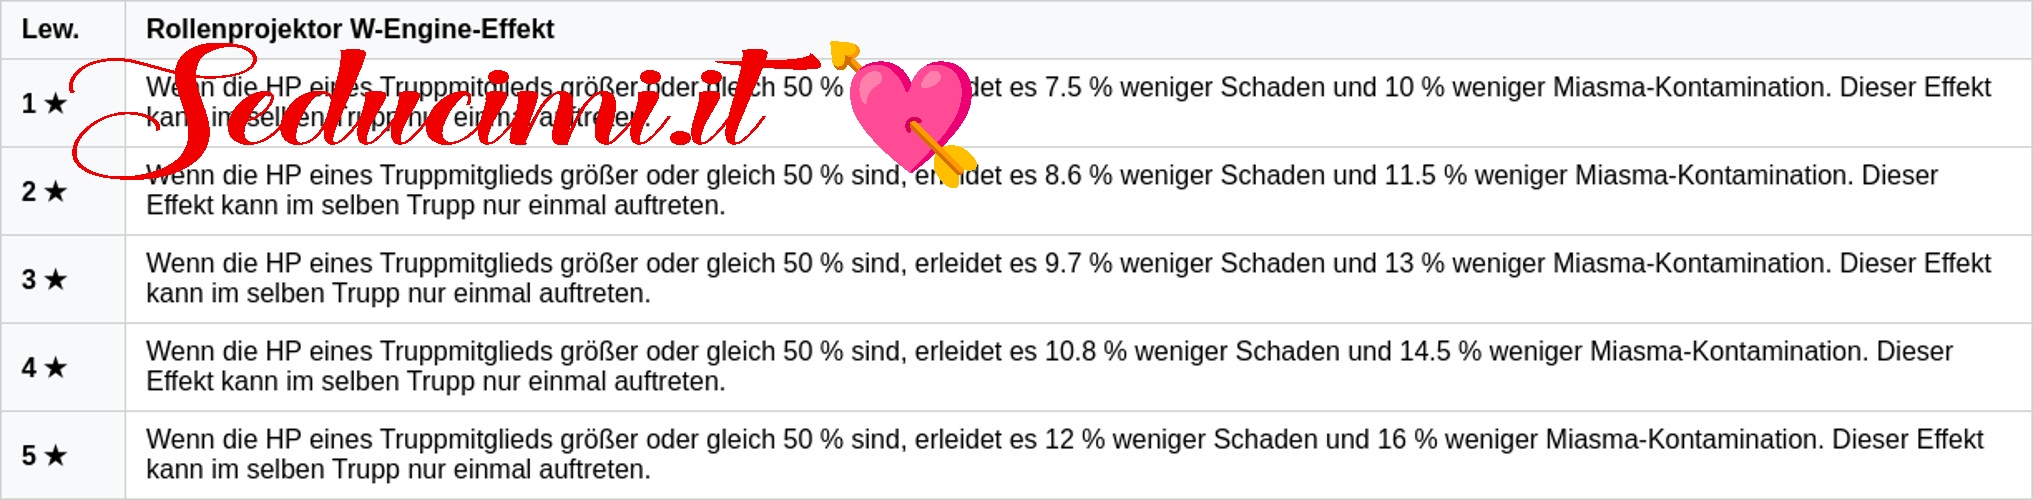
Task: Click the star icon in level 3 row
Action: pos(56,279)
